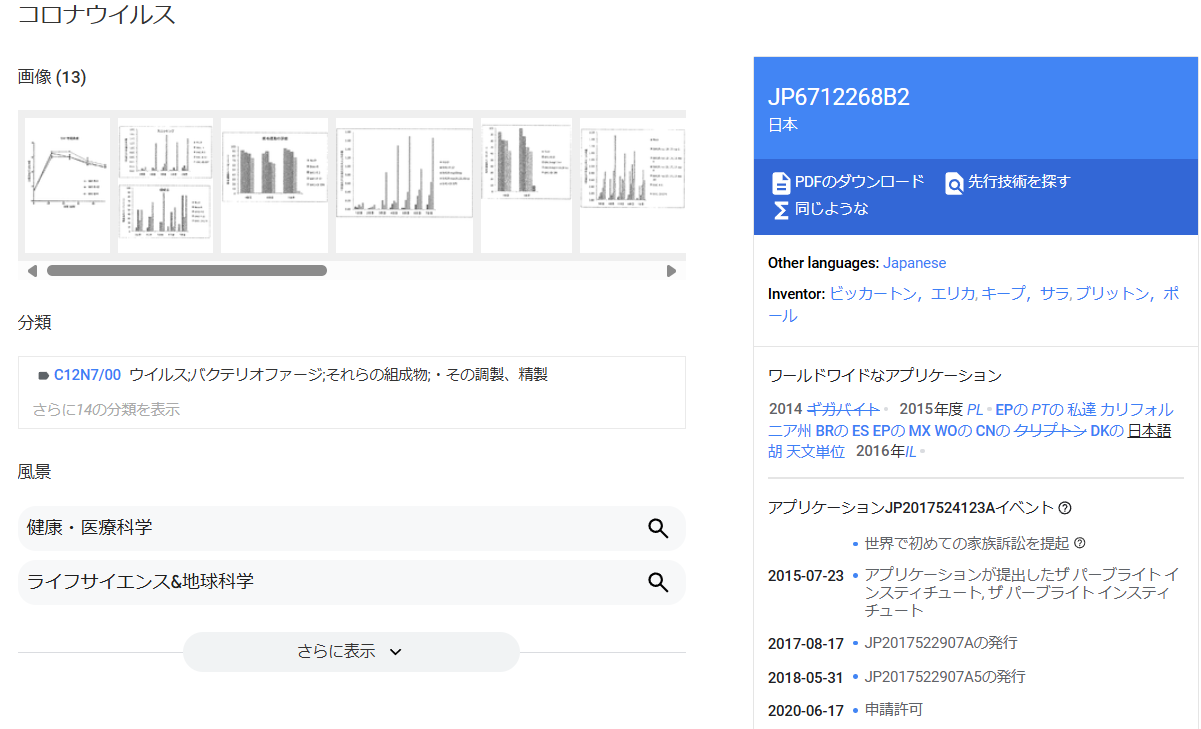Select the 日本語 worldwide application link
Screen dimensions: 1201x729
(x=1149, y=431)
